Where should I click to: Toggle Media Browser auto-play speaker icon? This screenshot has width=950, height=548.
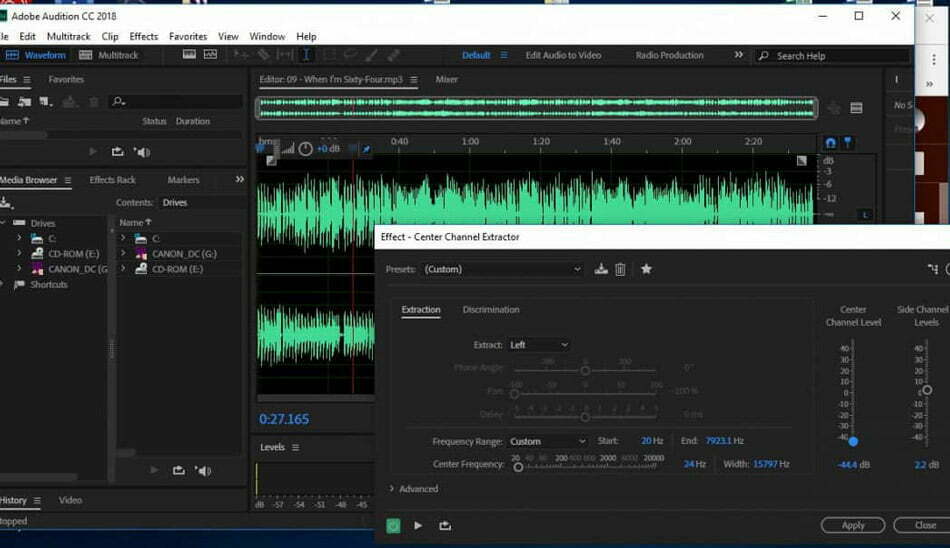[x=204, y=470]
